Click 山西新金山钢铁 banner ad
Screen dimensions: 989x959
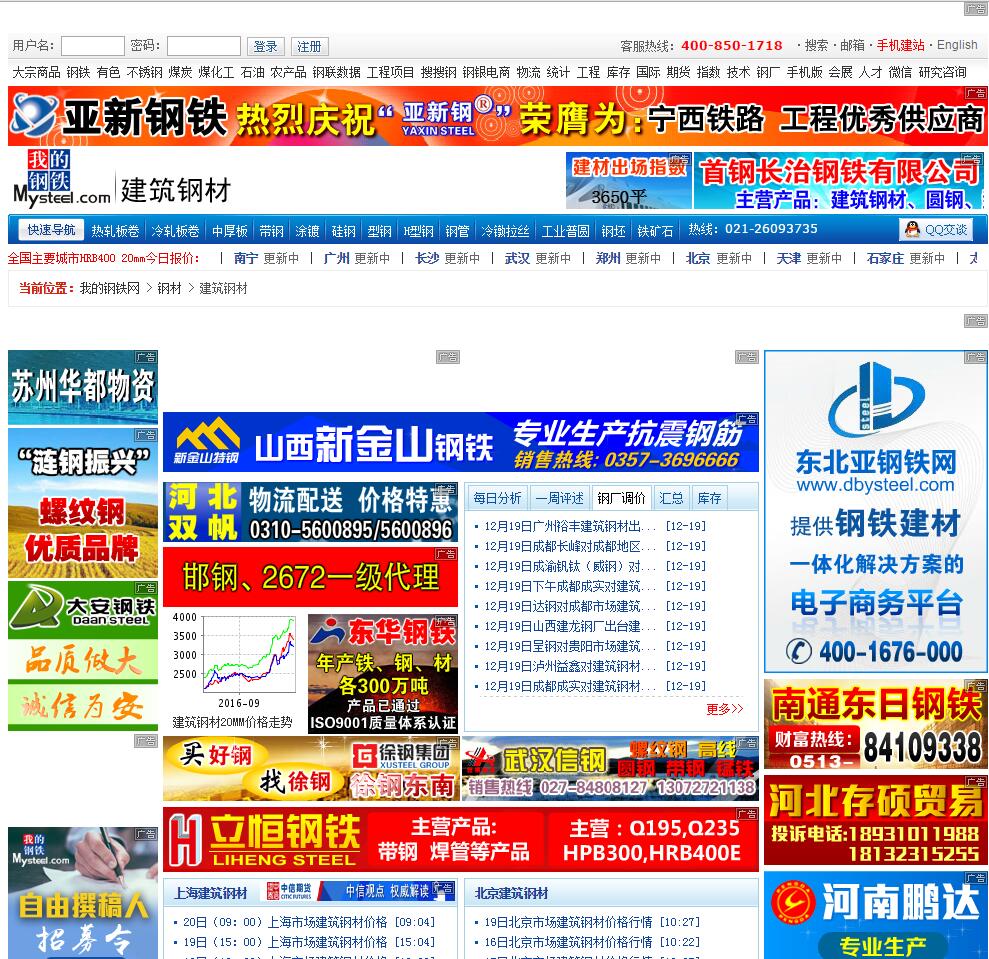click(x=460, y=442)
